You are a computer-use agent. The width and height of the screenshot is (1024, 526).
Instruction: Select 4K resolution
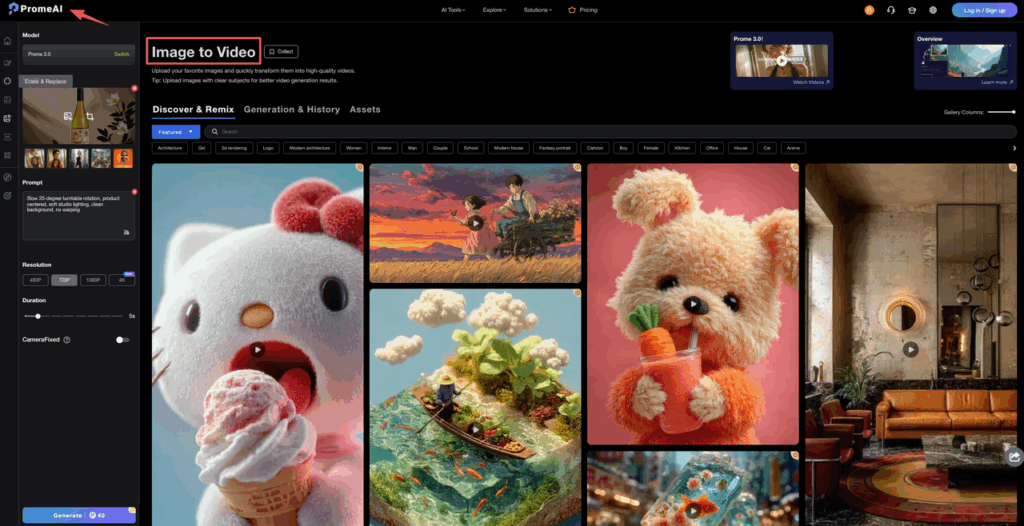122,280
